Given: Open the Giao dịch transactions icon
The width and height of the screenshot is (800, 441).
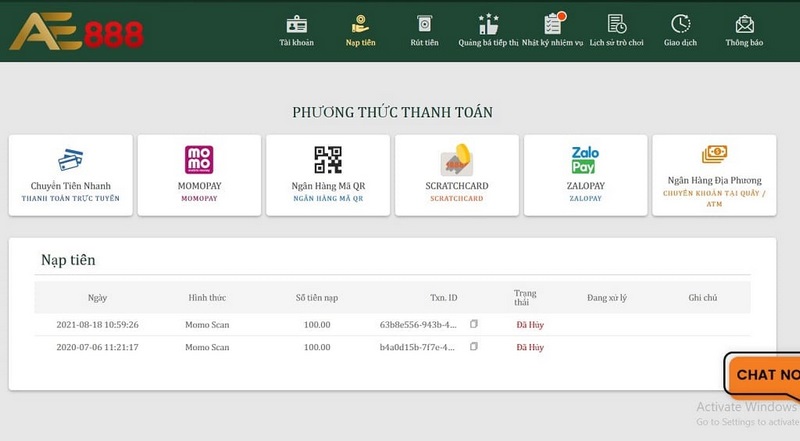Looking at the screenshot, I should coord(680,28).
